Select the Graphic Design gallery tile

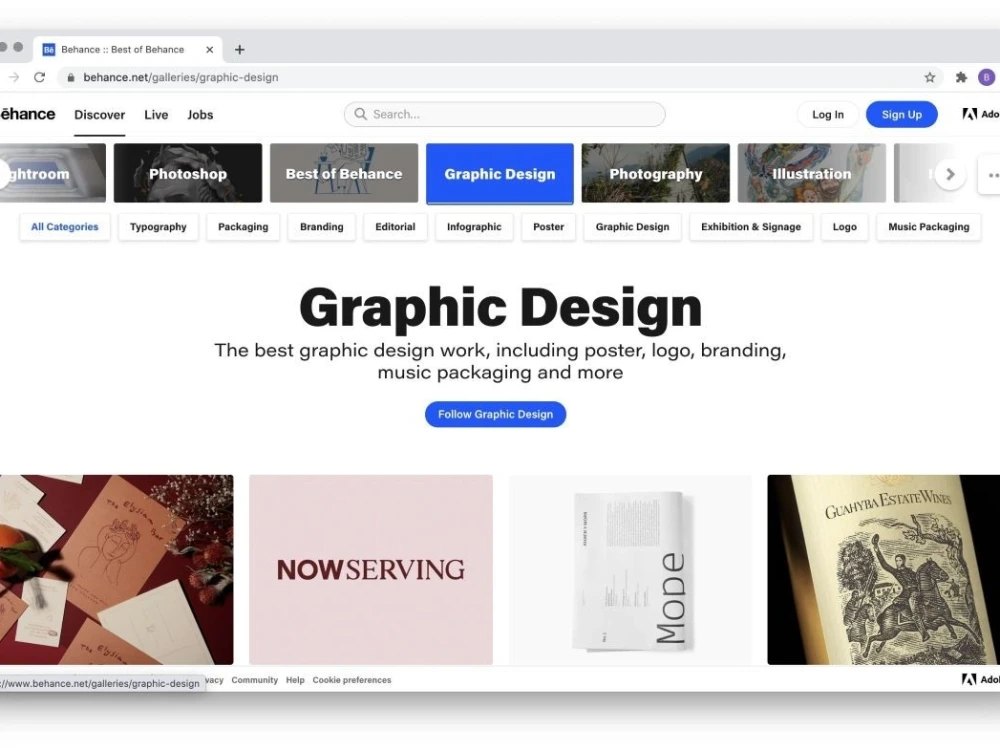coord(500,173)
